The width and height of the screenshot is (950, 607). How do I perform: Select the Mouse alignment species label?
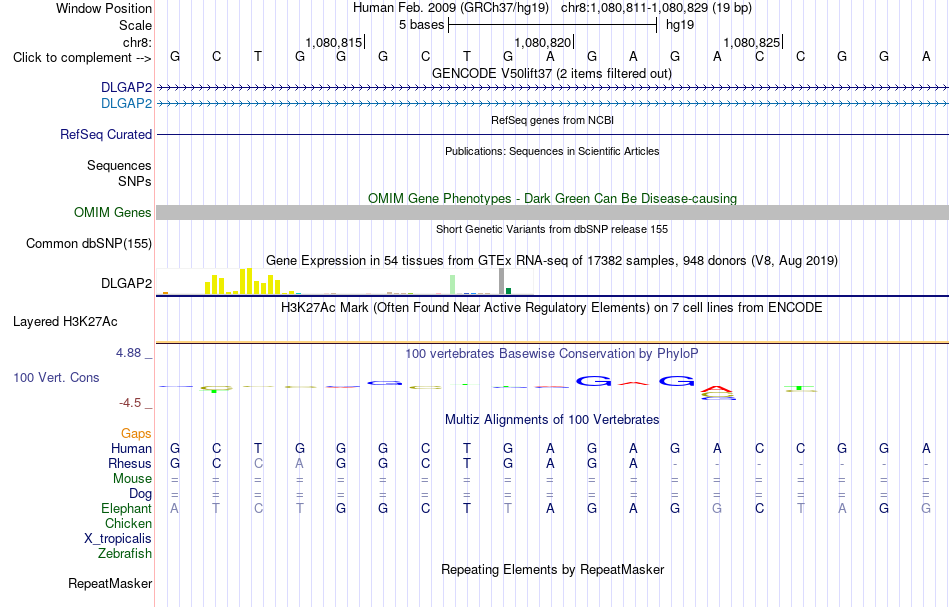132,479
